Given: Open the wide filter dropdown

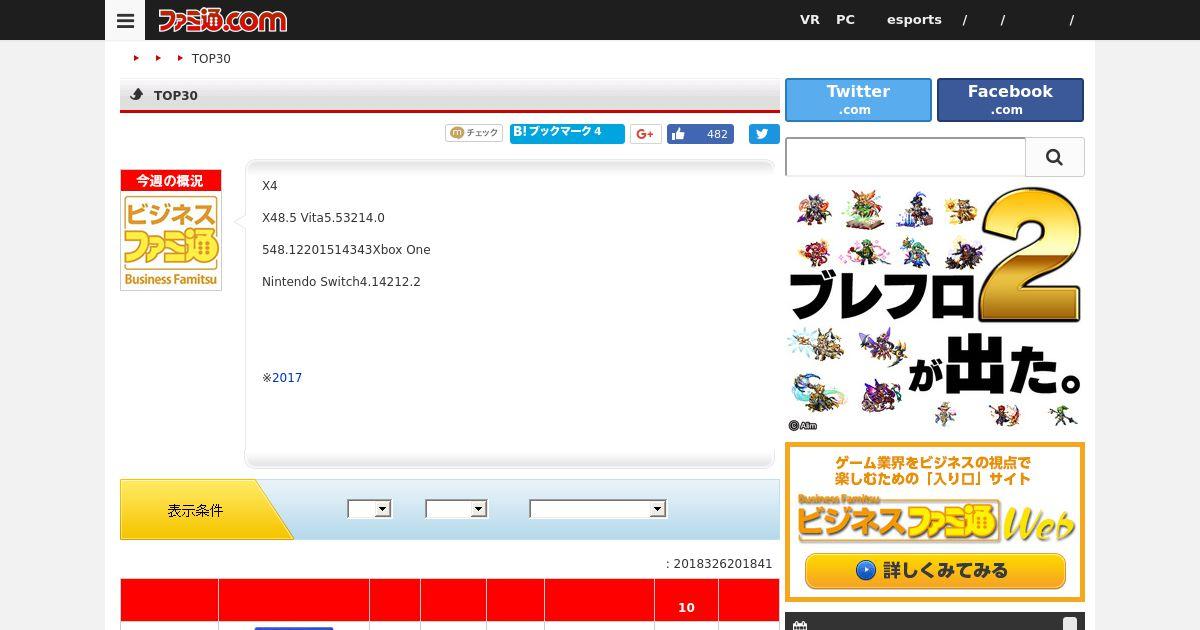Looking at the screenshot, I should tap(598, 509).
